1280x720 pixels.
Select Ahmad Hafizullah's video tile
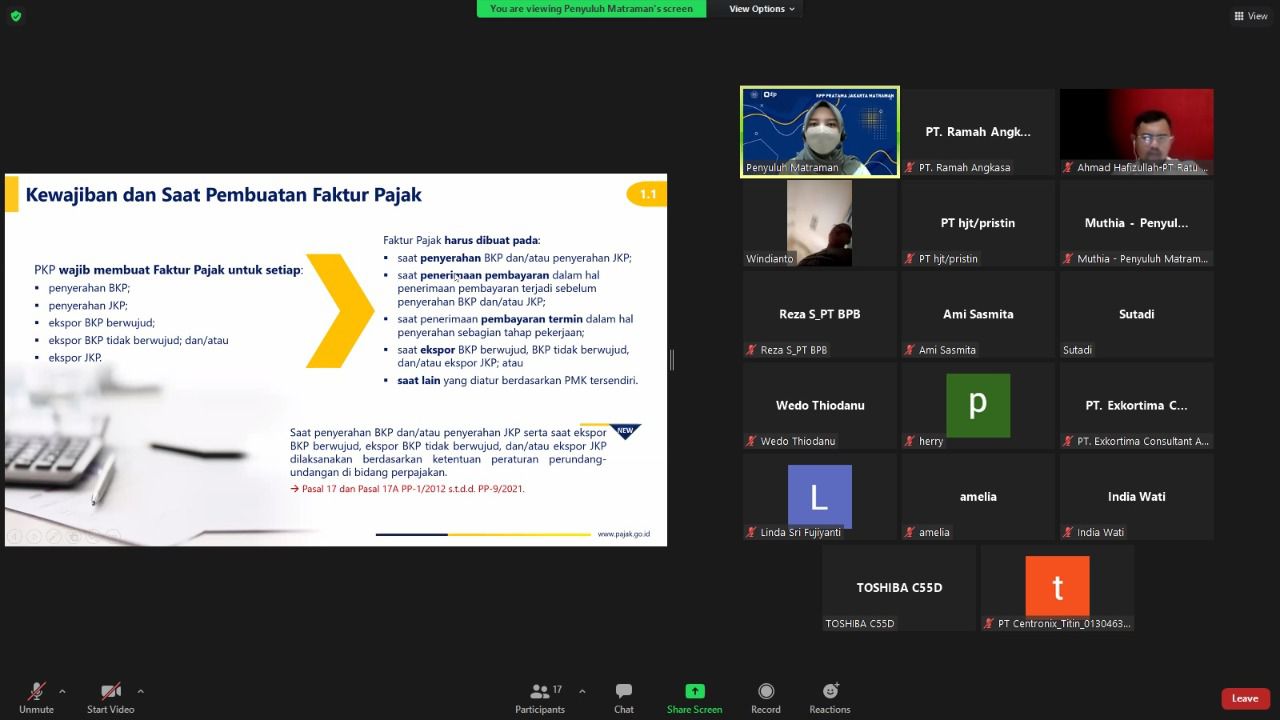point(1136,132)
